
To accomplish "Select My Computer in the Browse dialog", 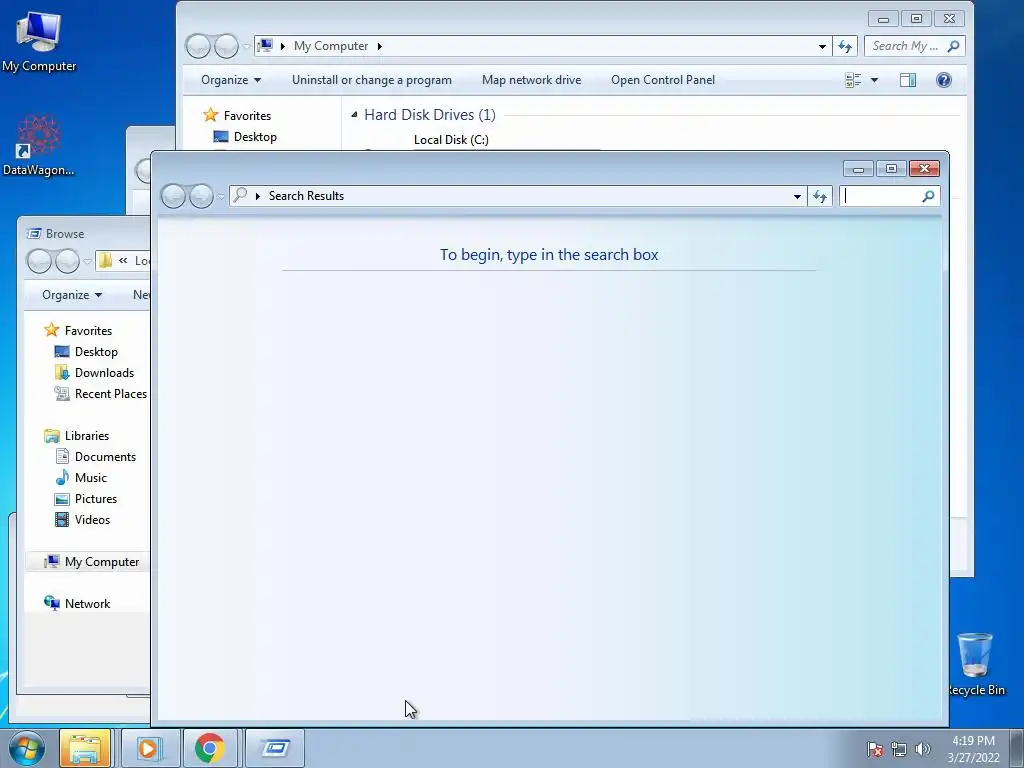I will pyautogui.click(x=91, y=562).
